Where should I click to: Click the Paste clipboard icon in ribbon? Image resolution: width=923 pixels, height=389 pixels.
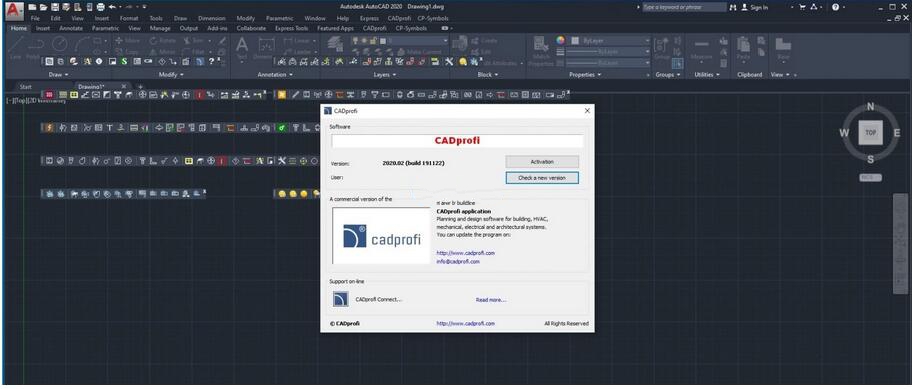743,44
